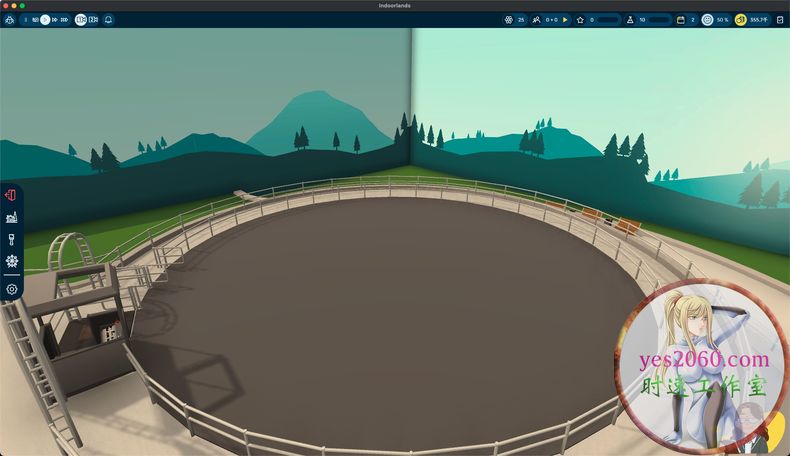Open the notifications bell
The image size is (790, 456).
pyautogui.click(x=108, y=19)
